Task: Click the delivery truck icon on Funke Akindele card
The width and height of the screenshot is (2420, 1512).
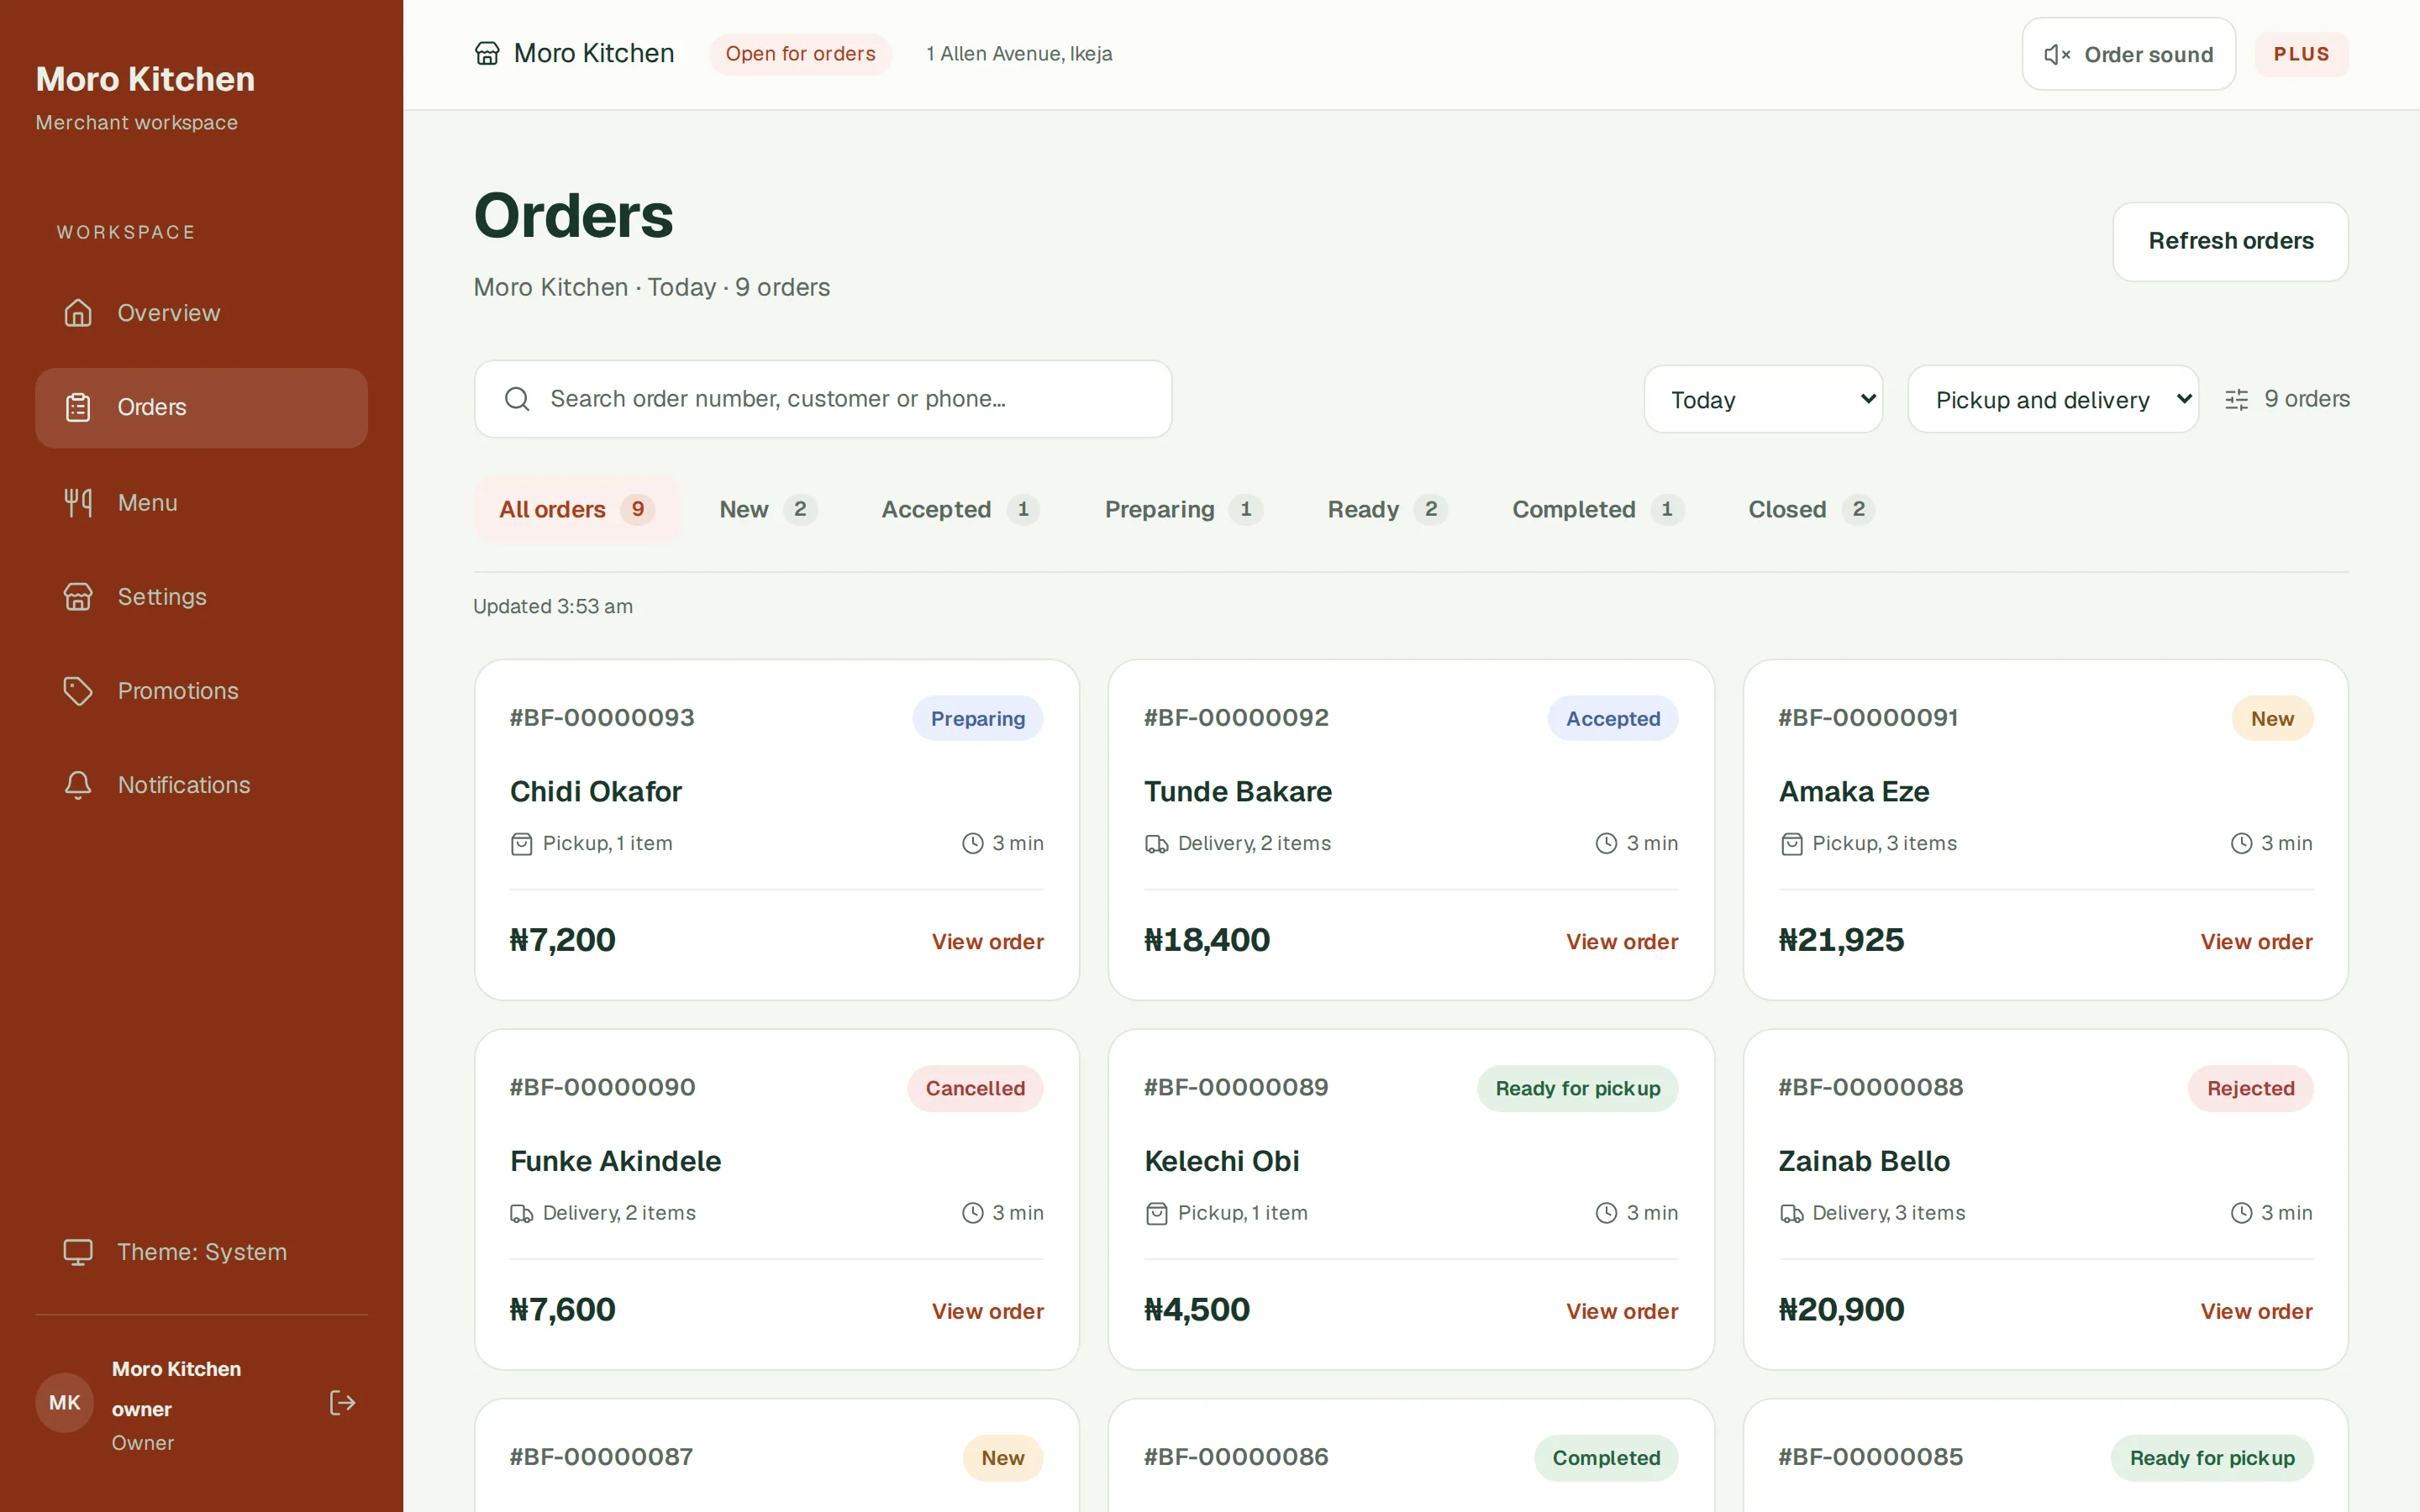Action: (521, 1213)
